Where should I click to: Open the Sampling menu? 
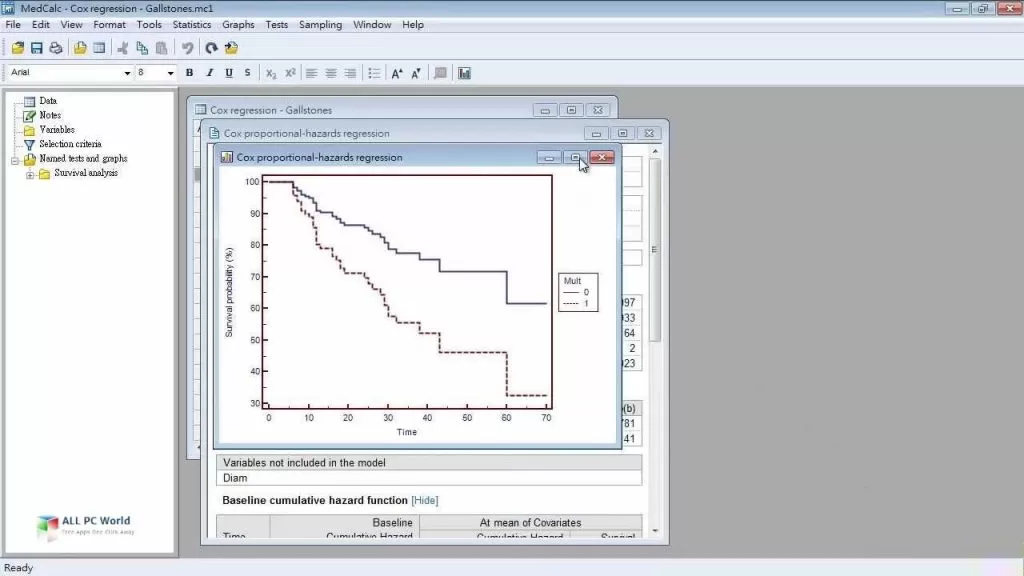coord(320,25)
